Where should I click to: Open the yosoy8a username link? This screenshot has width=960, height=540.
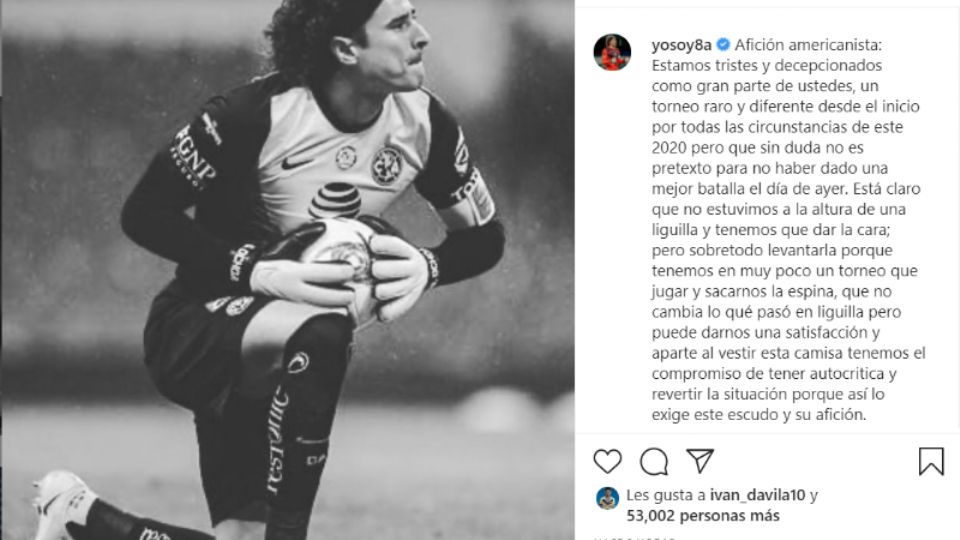click(x=681, y=45)
